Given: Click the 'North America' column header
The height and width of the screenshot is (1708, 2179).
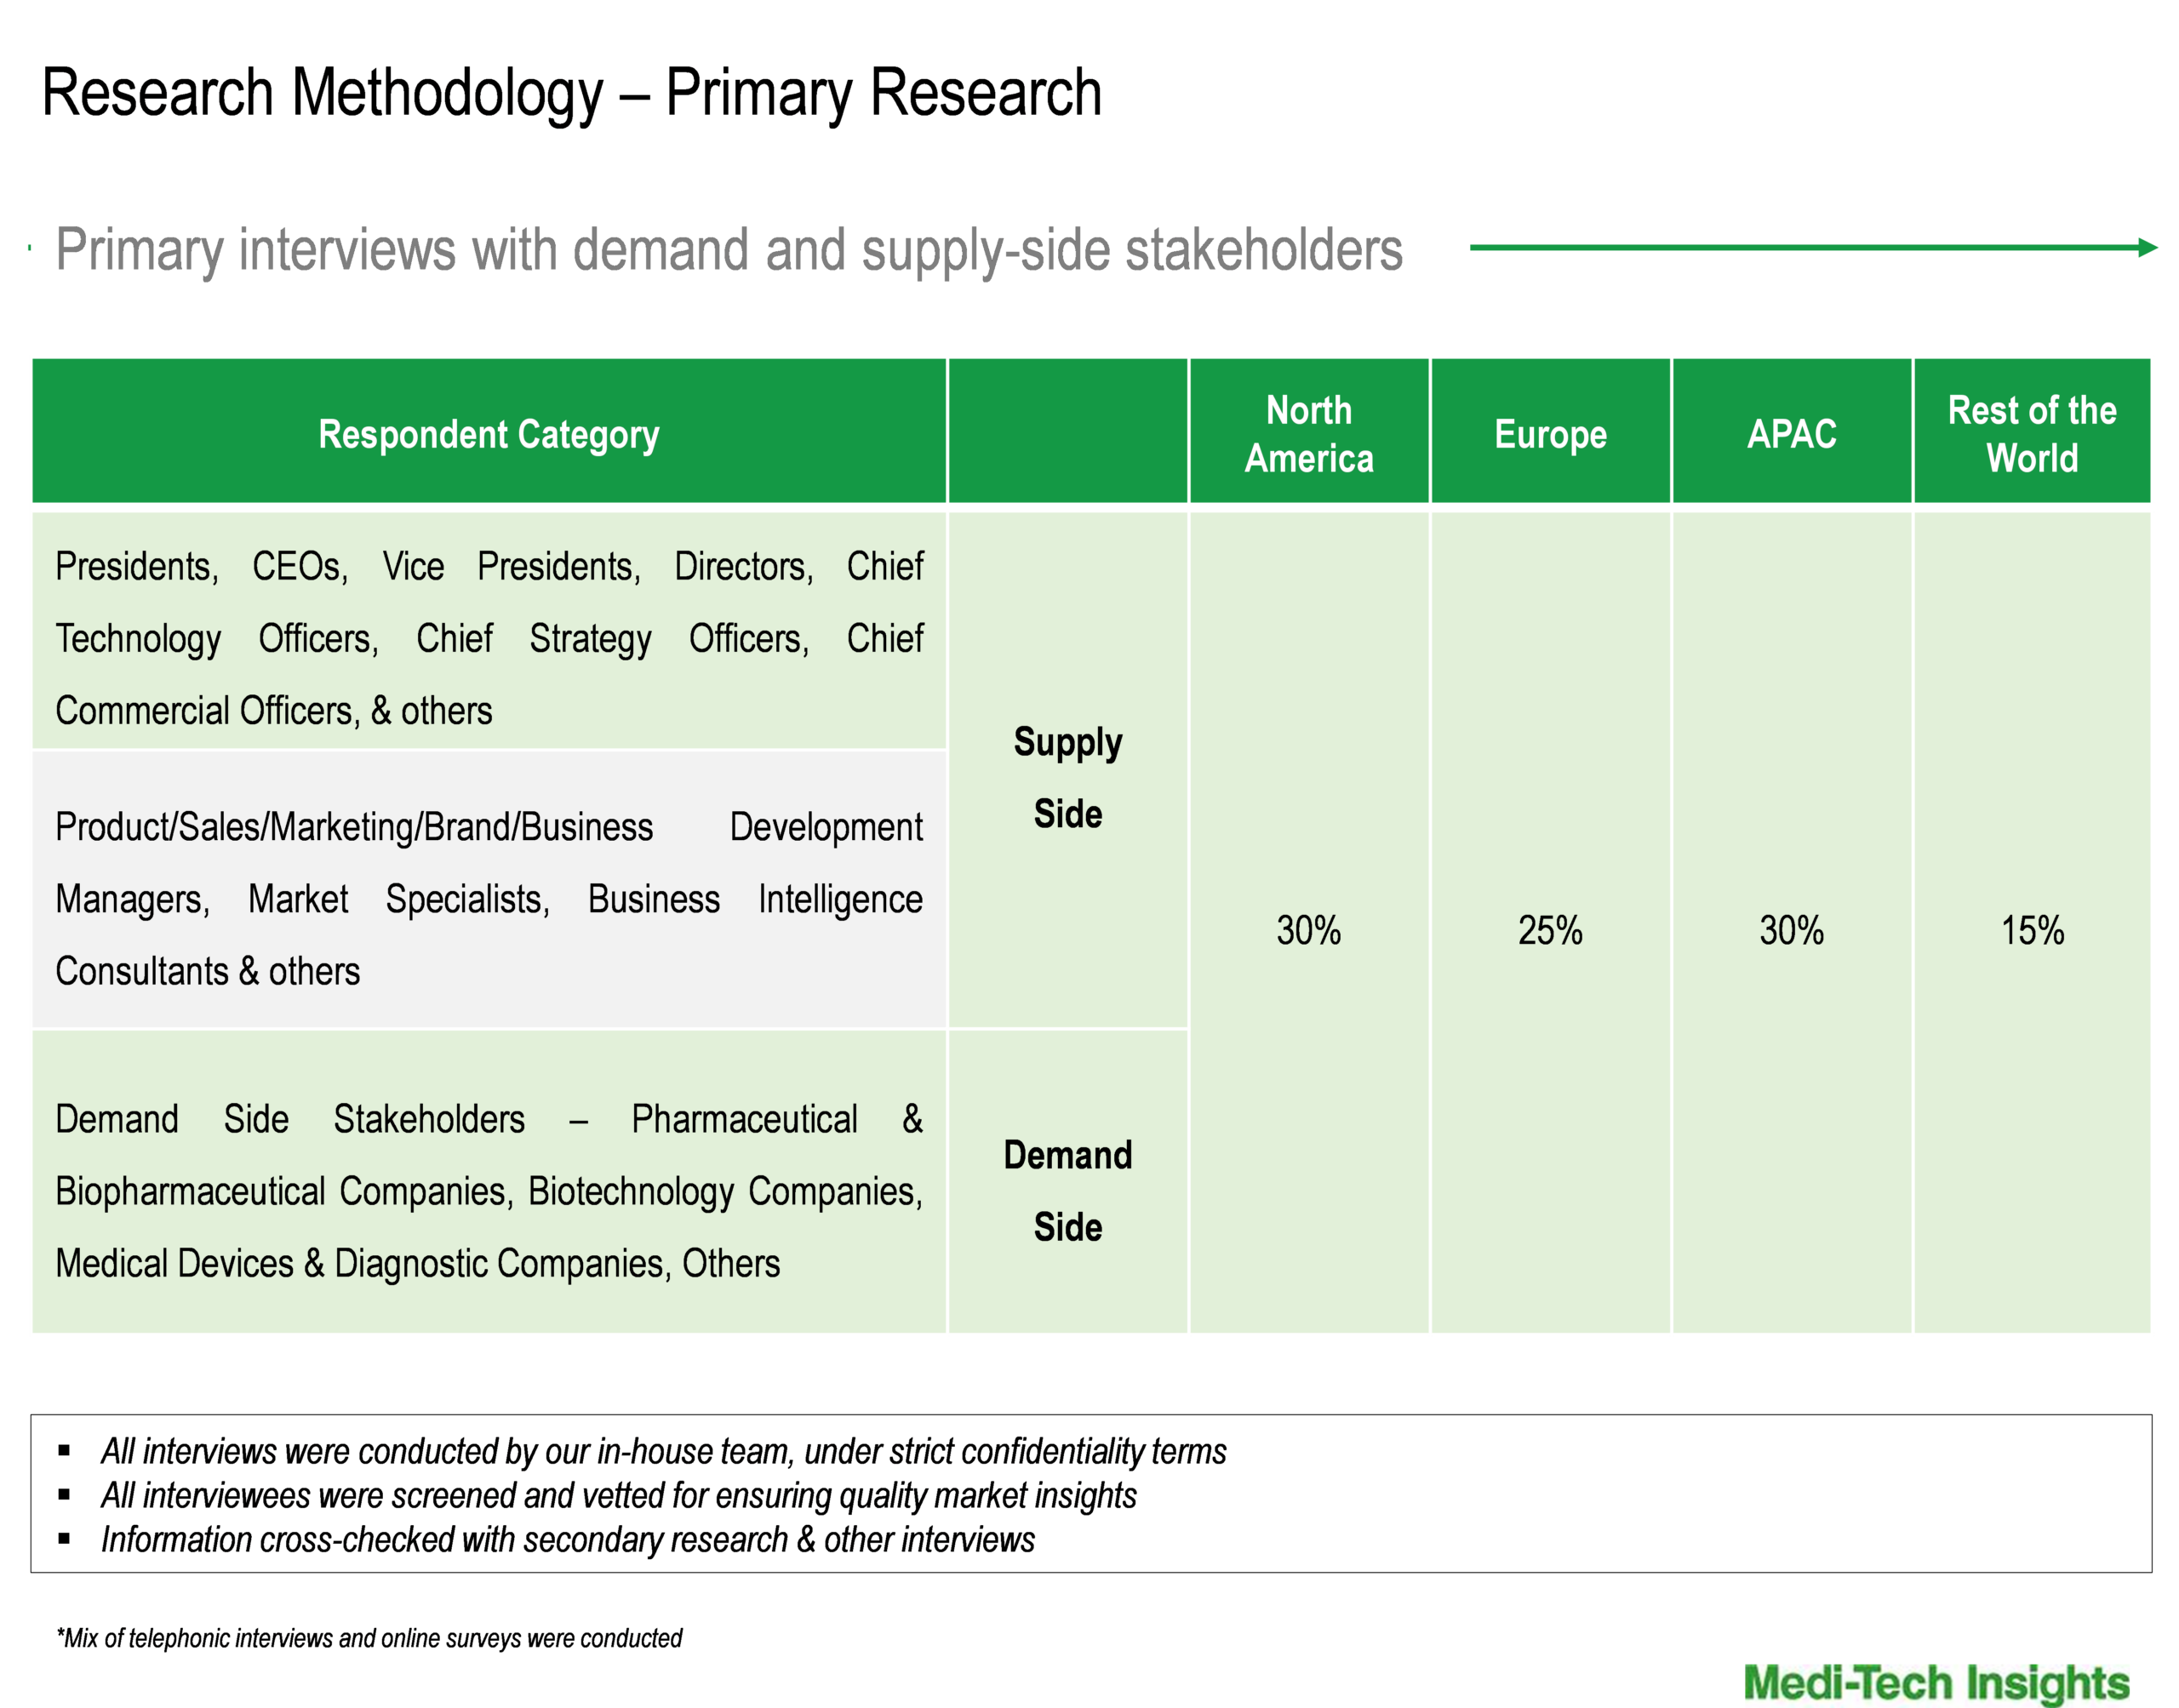Looking at the screenshot, I should (x=1309, y=431).
